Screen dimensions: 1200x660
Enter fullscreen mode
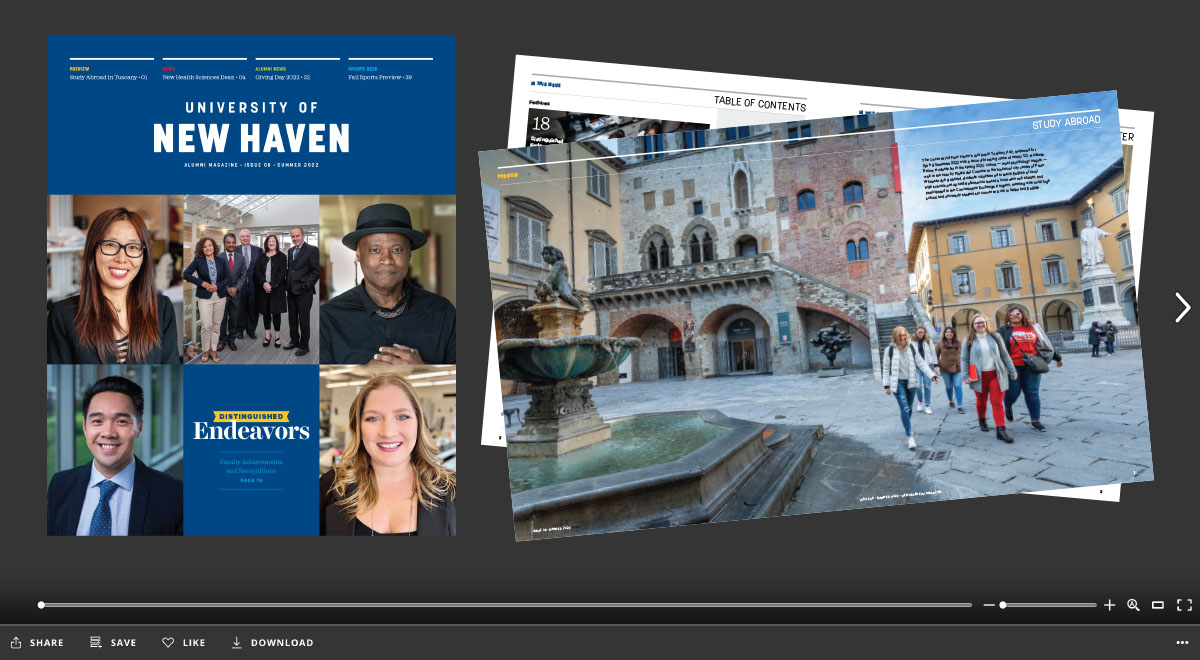coord(1184,605)
